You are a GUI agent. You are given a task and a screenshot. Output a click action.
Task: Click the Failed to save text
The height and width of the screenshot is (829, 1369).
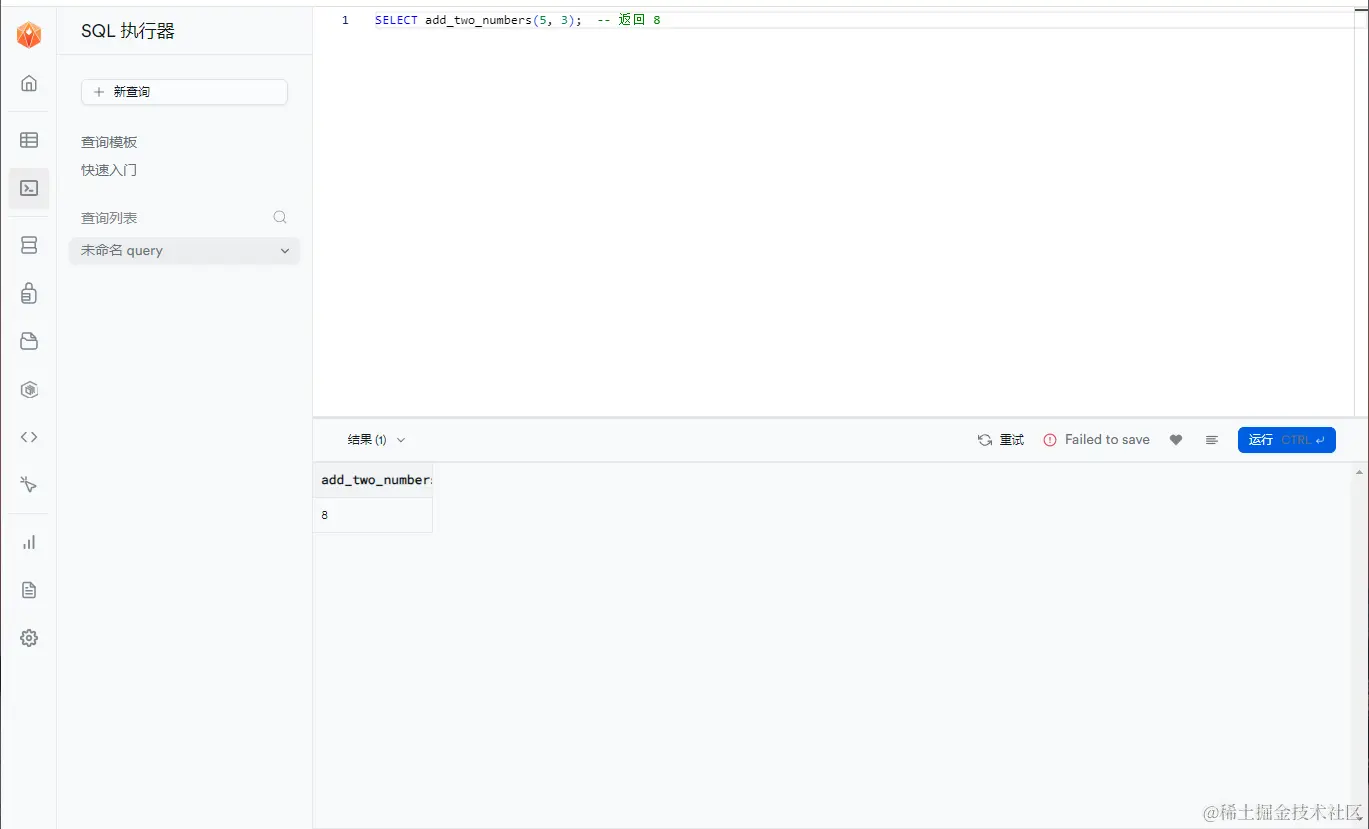tap(1107, 440)
